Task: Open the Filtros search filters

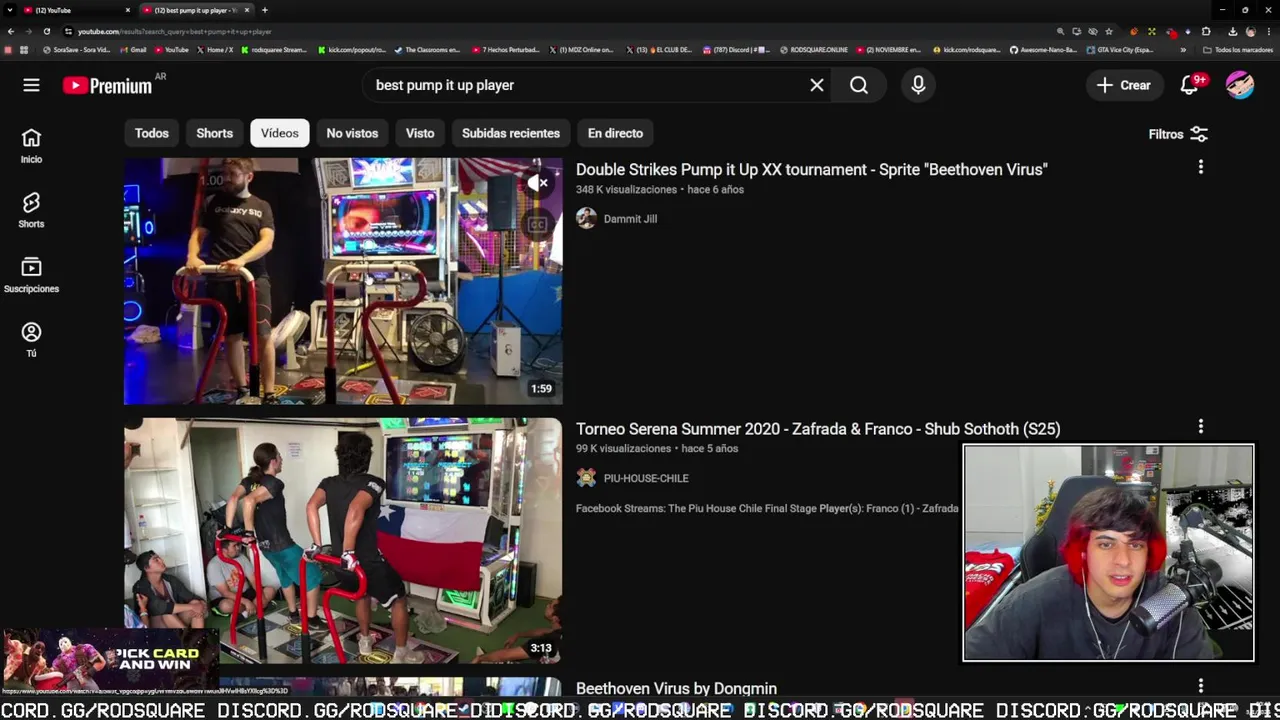Action: pos(1178,134)
